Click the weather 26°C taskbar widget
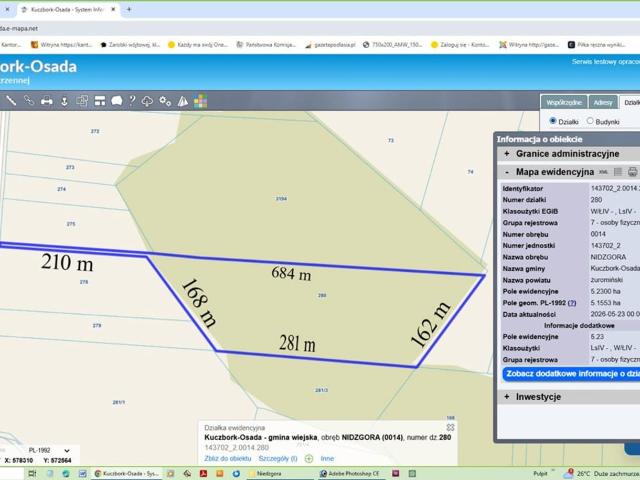This screenshot has width=640, height=480. [601, 473]
